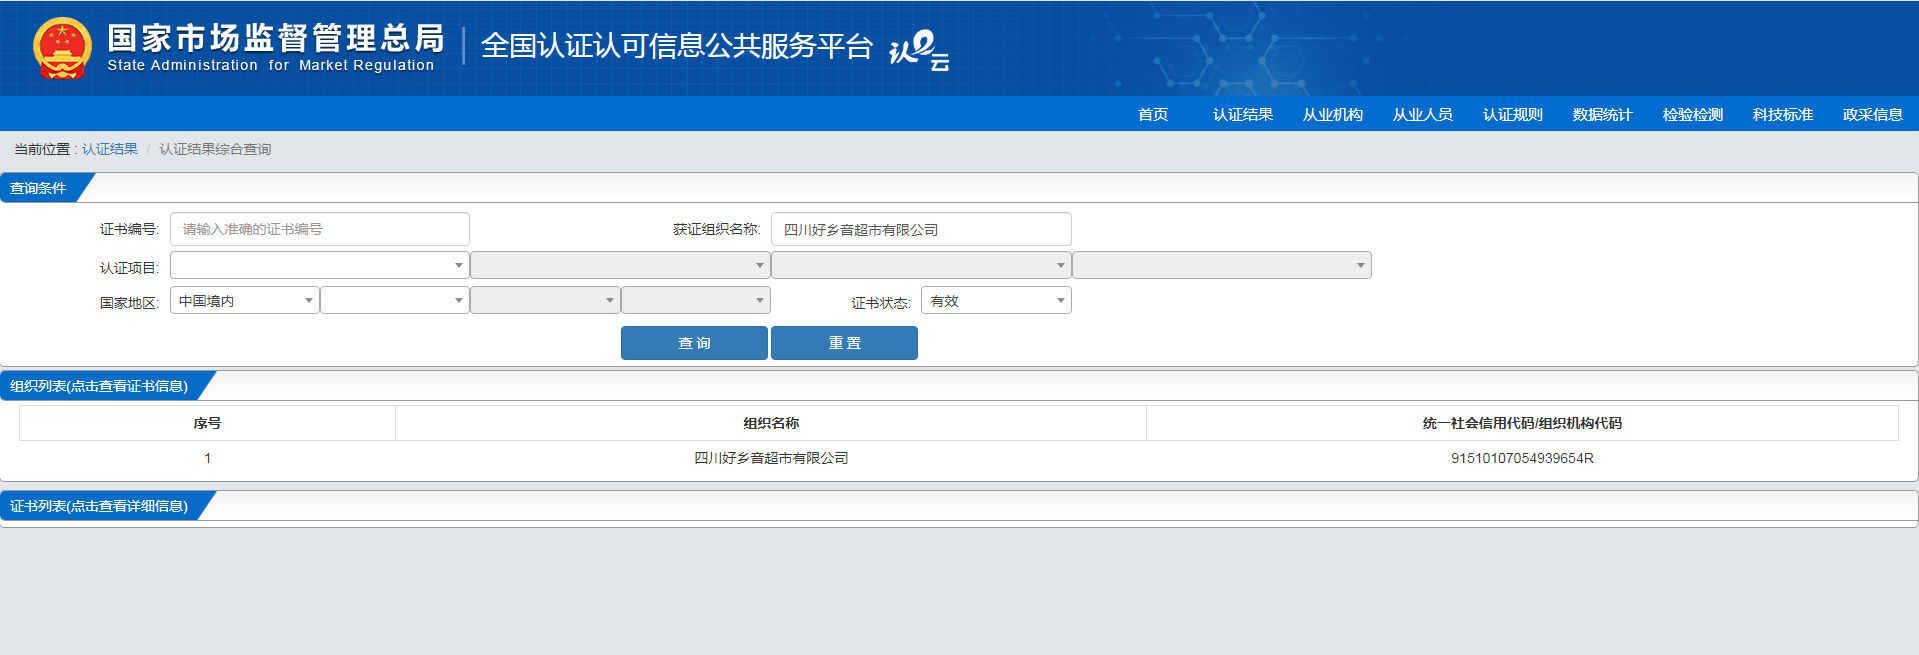Open the second 认证项目 dropdown
This screenshot has height=655, width=1919.
pos(620,265)
